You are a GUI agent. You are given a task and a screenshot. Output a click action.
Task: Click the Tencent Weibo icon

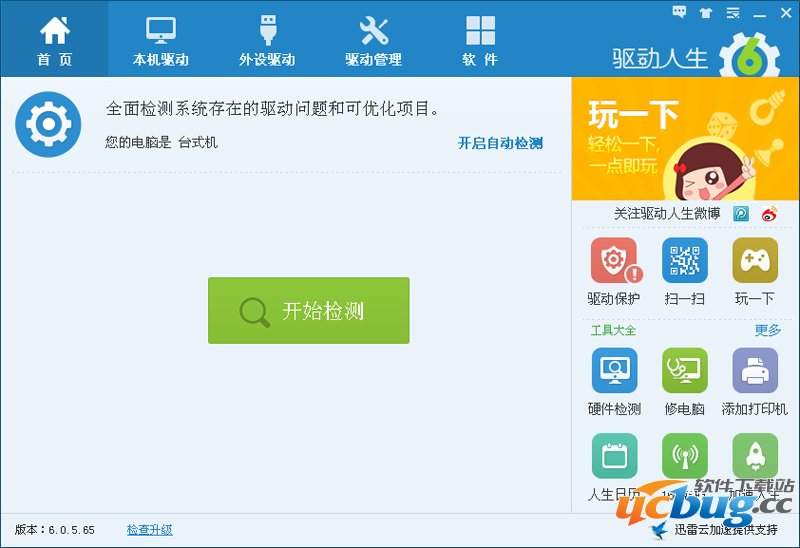741,214
